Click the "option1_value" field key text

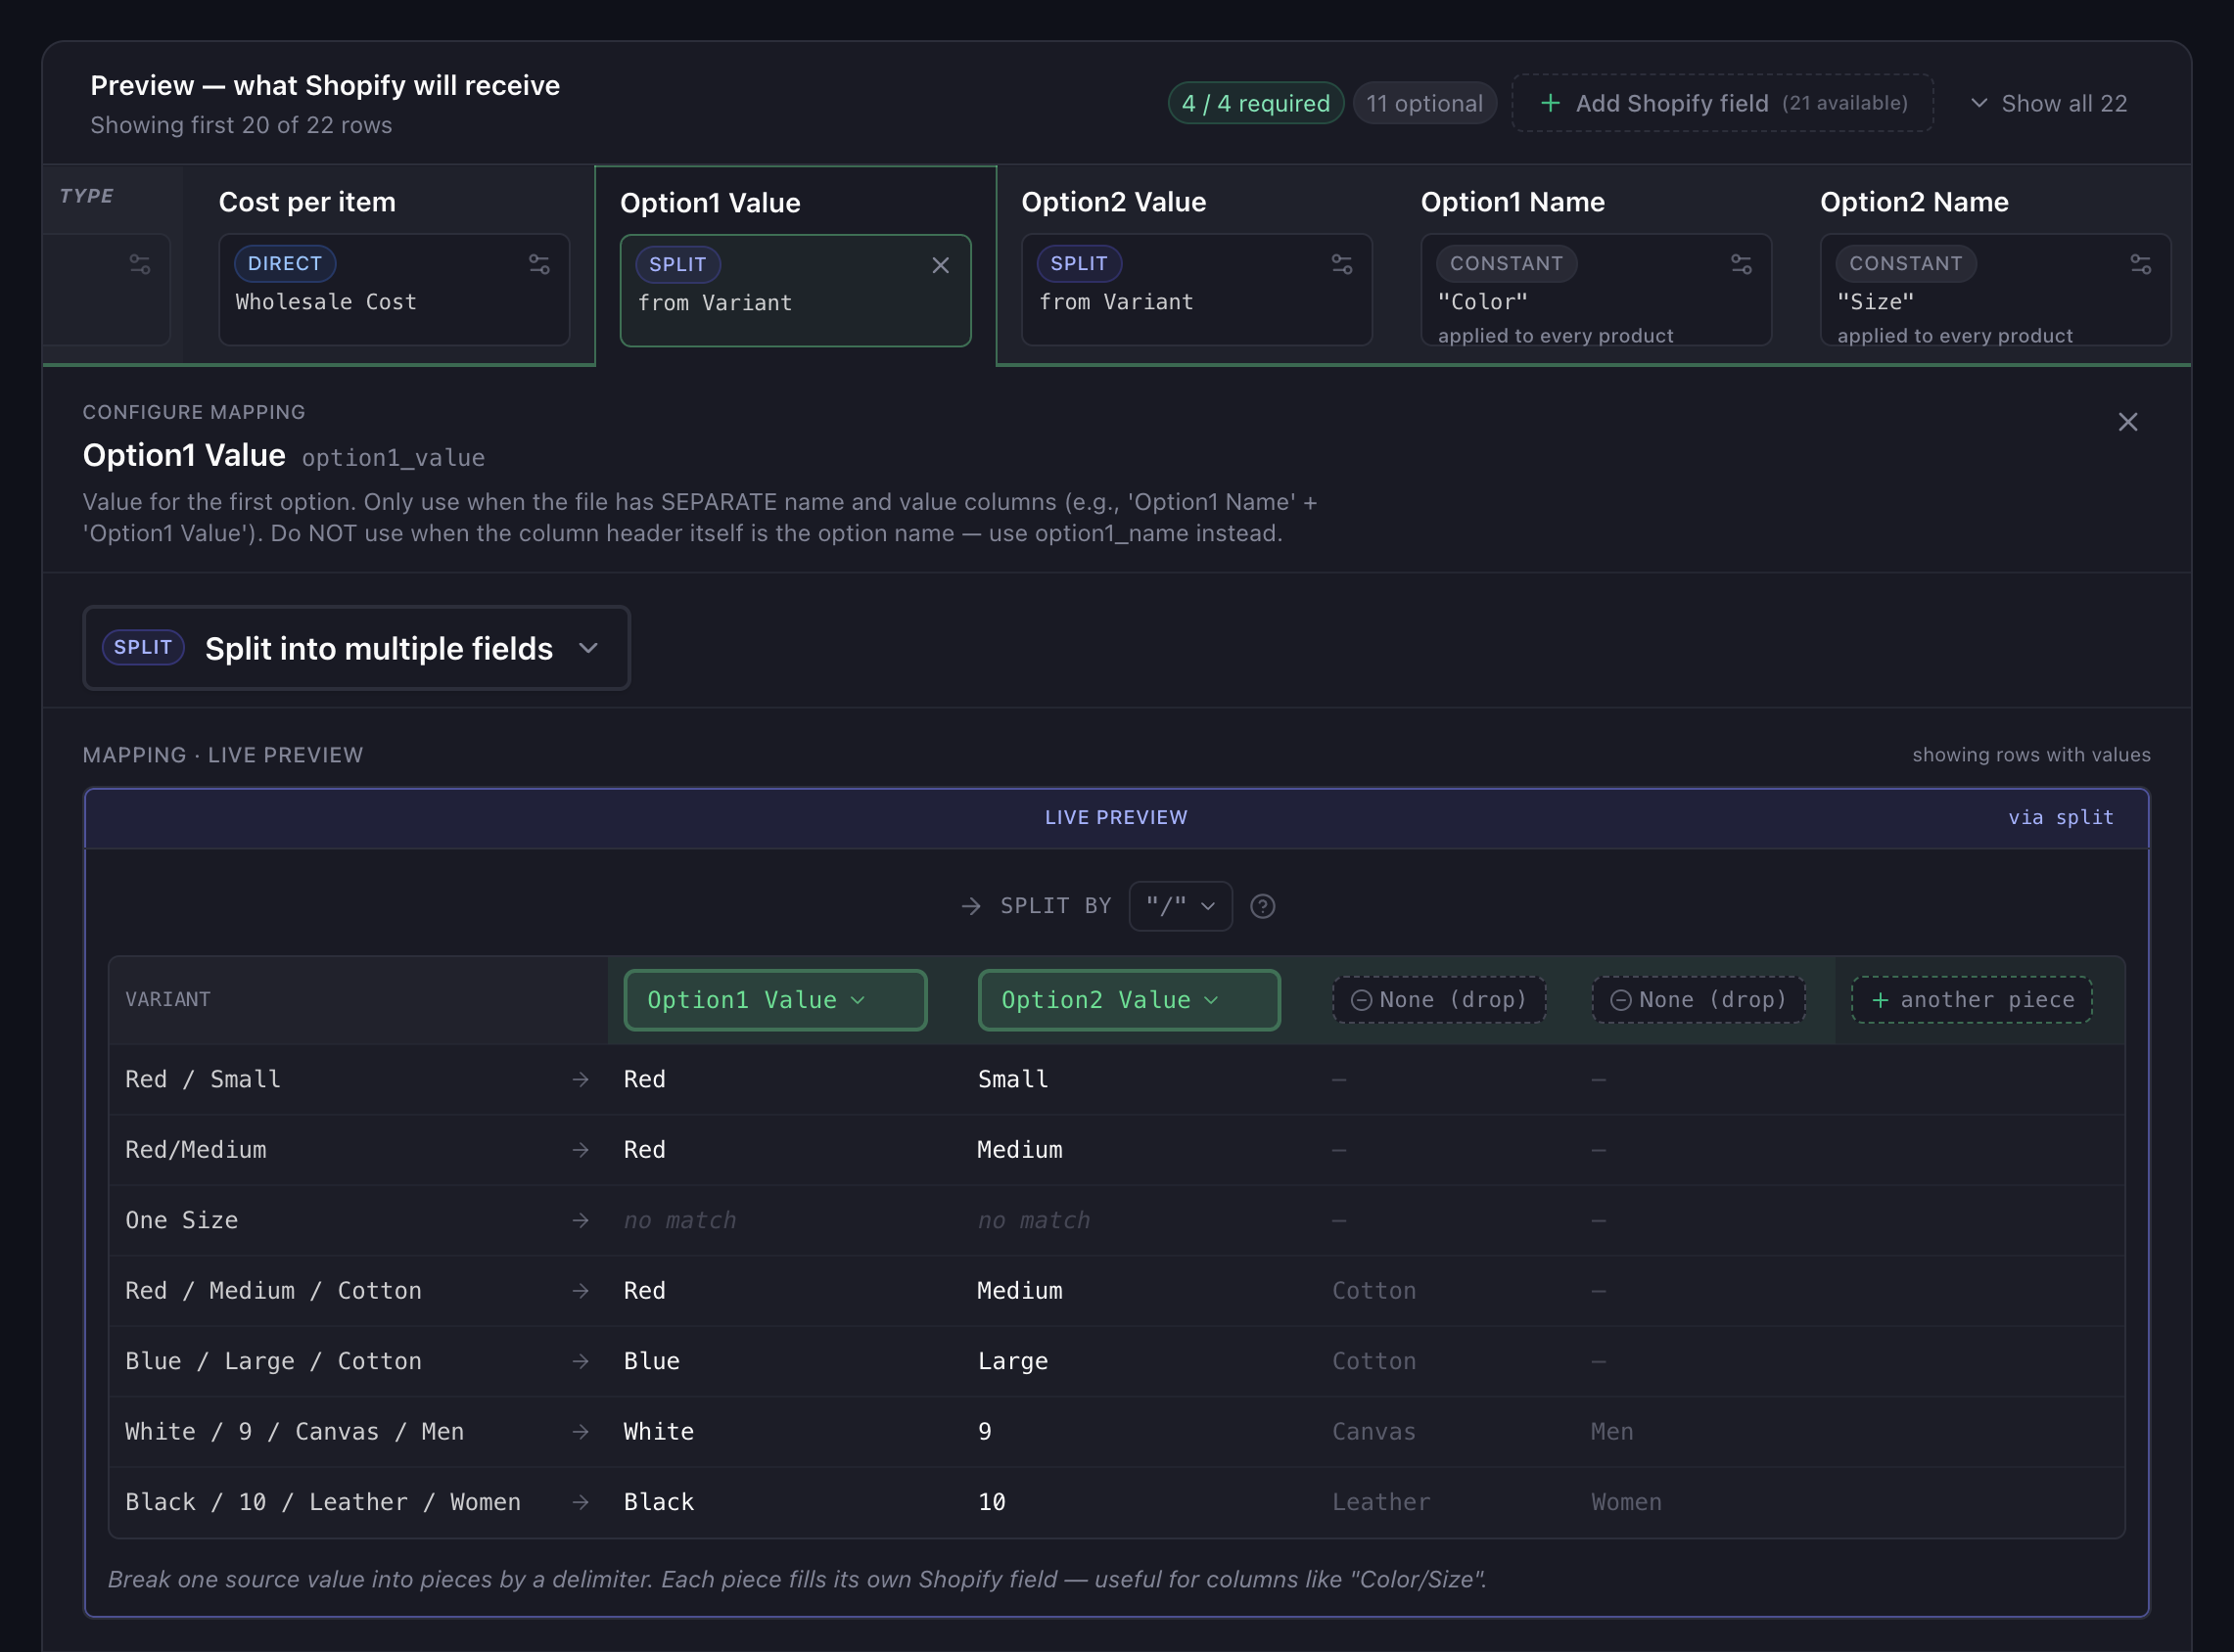[x=393, y=458]
